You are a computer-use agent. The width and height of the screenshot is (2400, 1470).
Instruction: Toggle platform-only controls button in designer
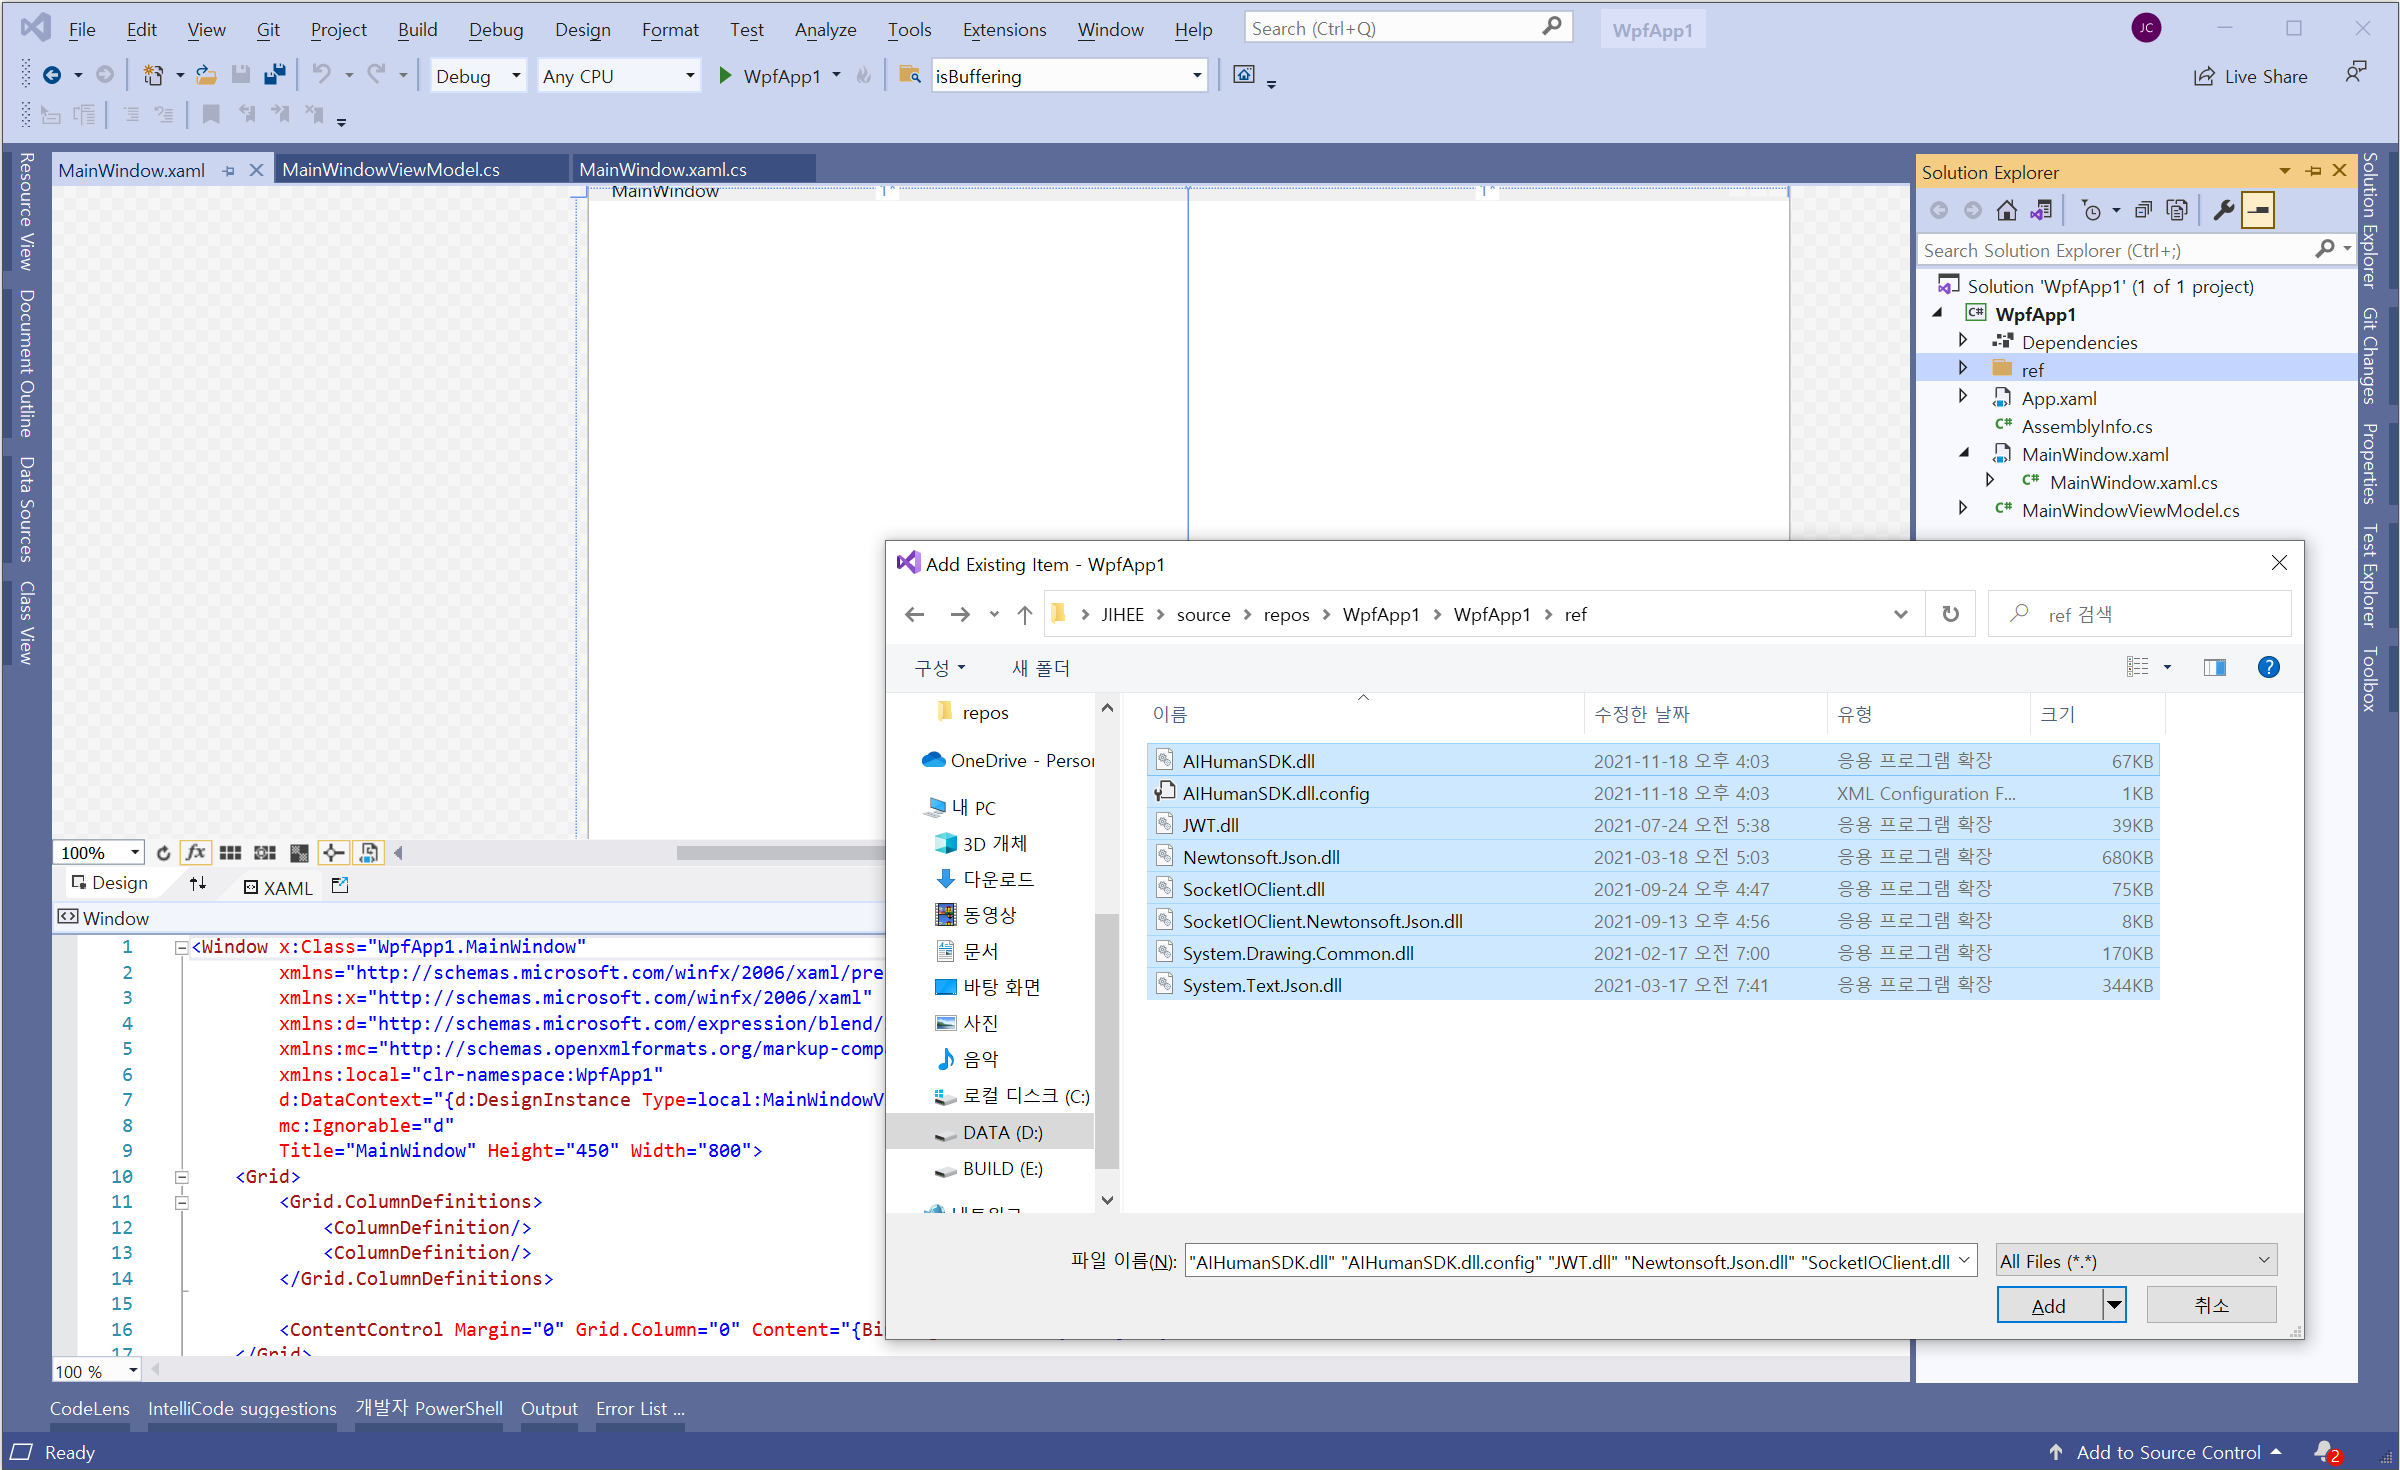point(369,853)
